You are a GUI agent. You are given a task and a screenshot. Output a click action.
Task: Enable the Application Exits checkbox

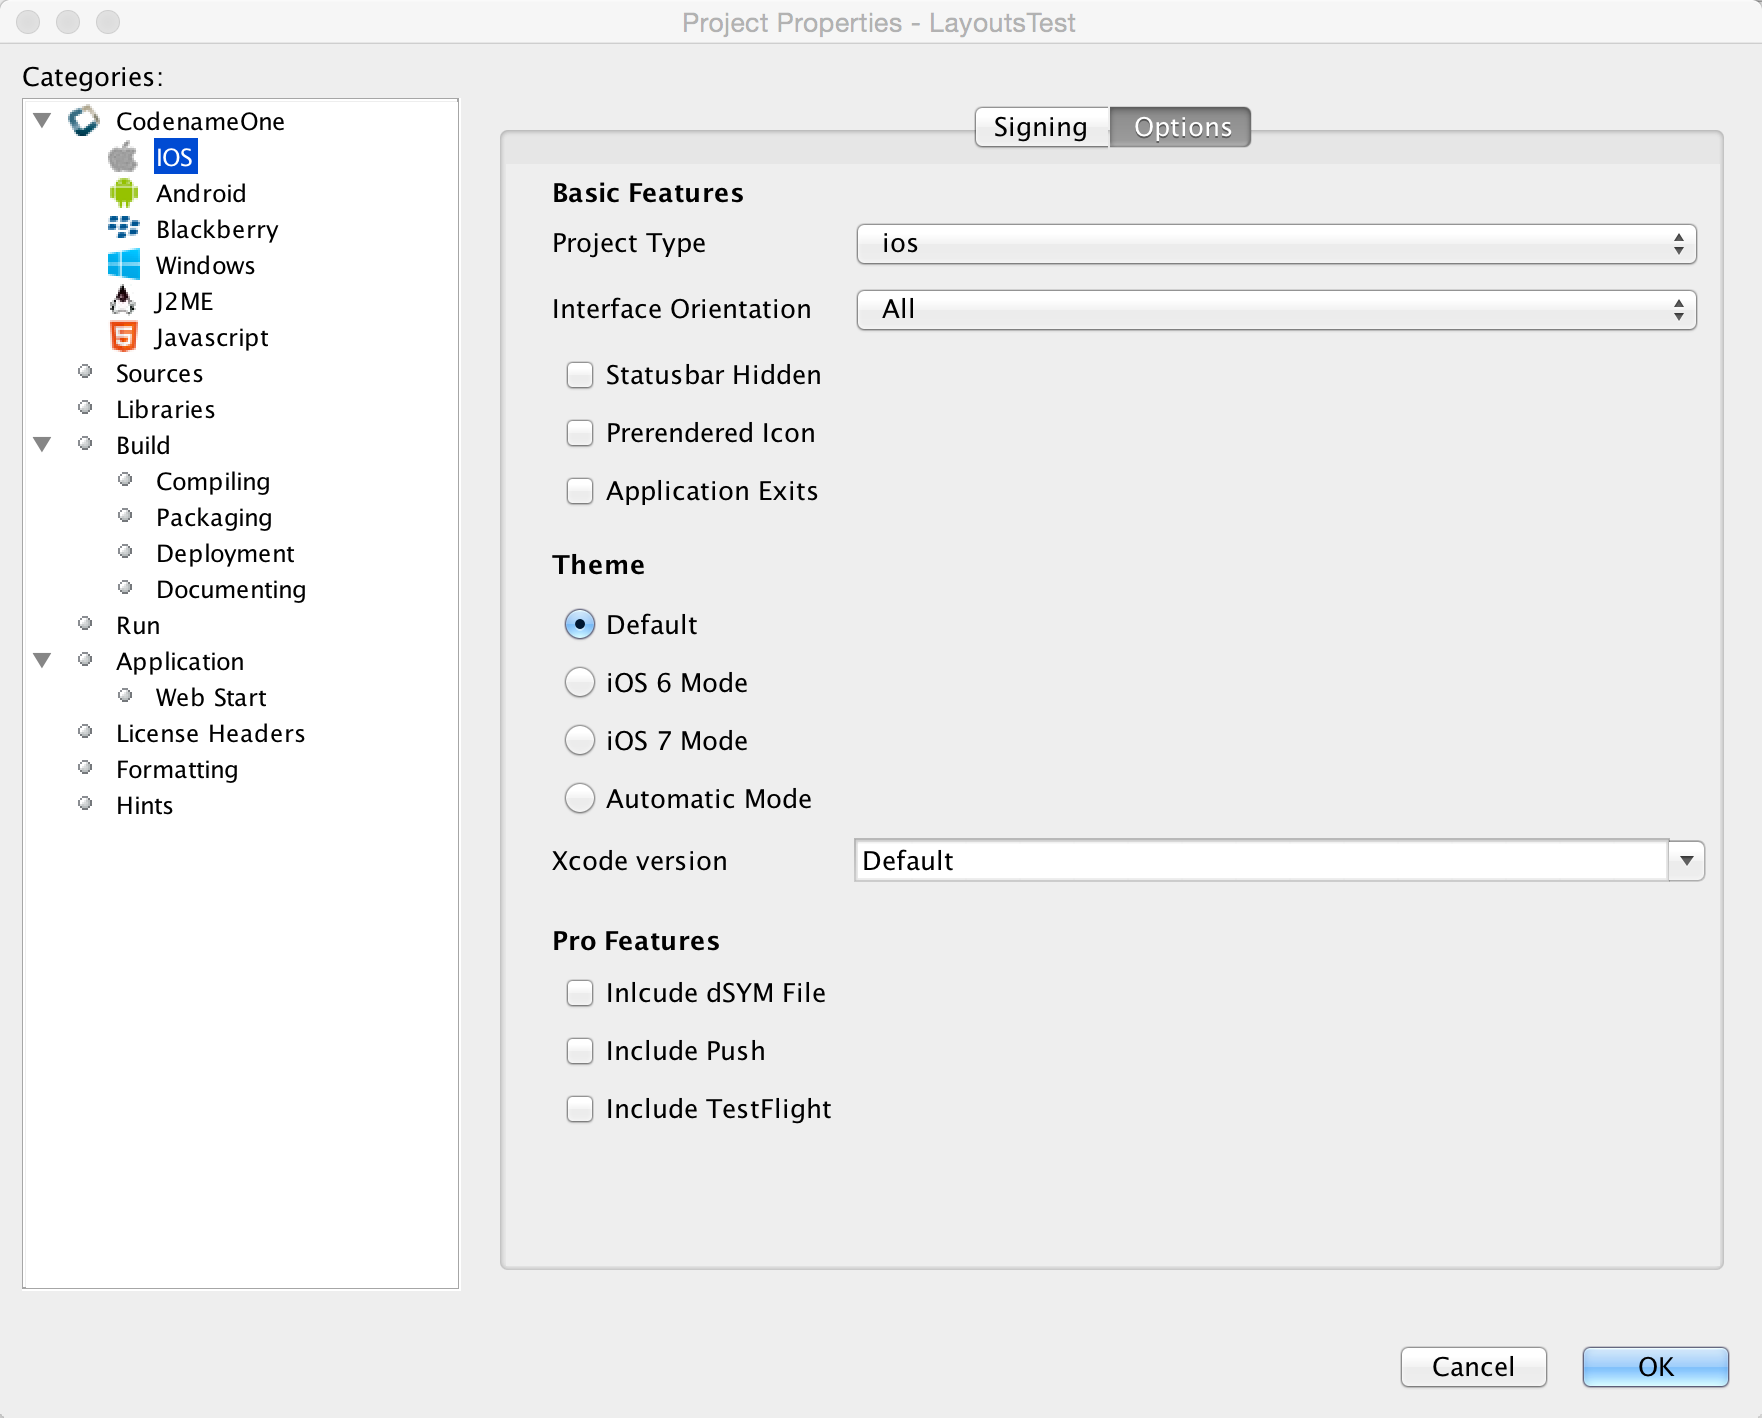pos(580,491)
